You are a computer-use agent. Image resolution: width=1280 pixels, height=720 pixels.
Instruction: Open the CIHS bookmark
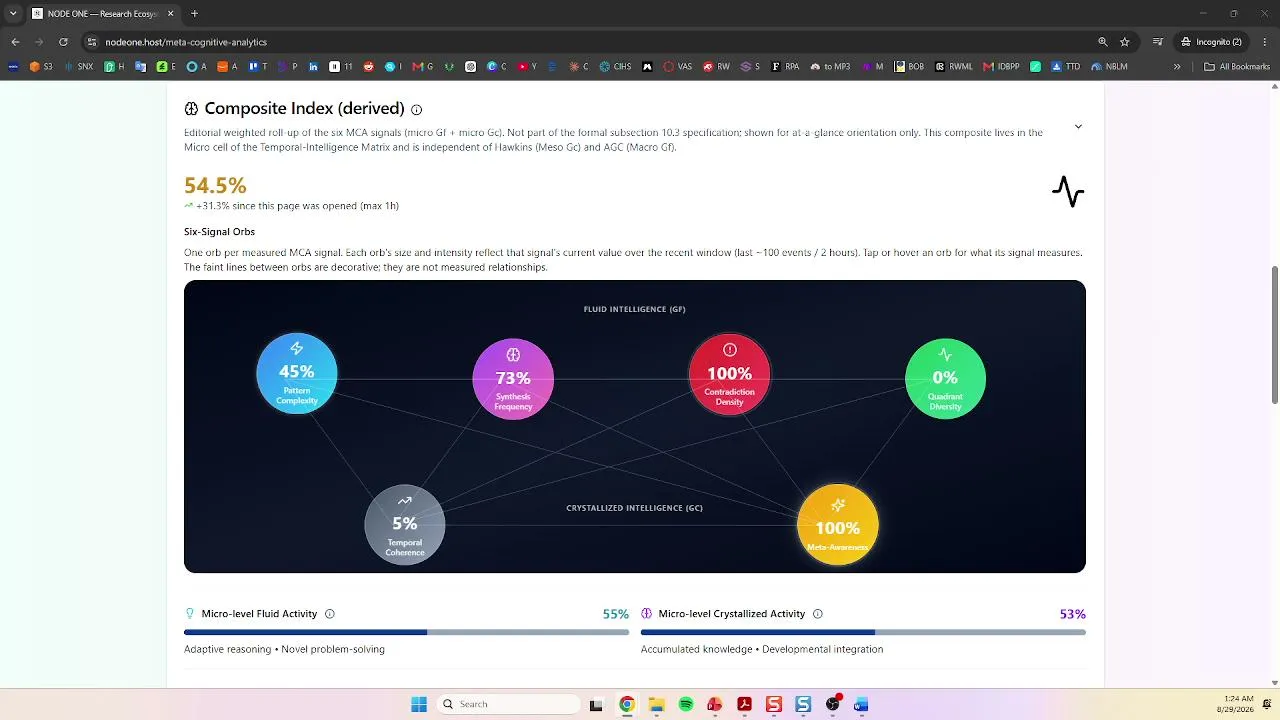tap(615, 67)
